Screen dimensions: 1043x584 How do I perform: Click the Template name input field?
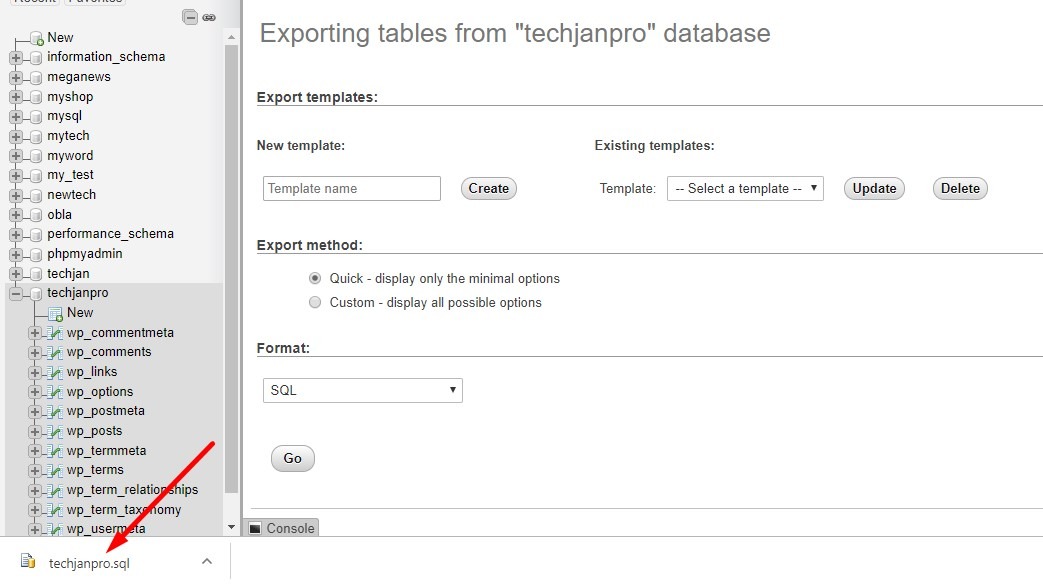pos(351,188)
